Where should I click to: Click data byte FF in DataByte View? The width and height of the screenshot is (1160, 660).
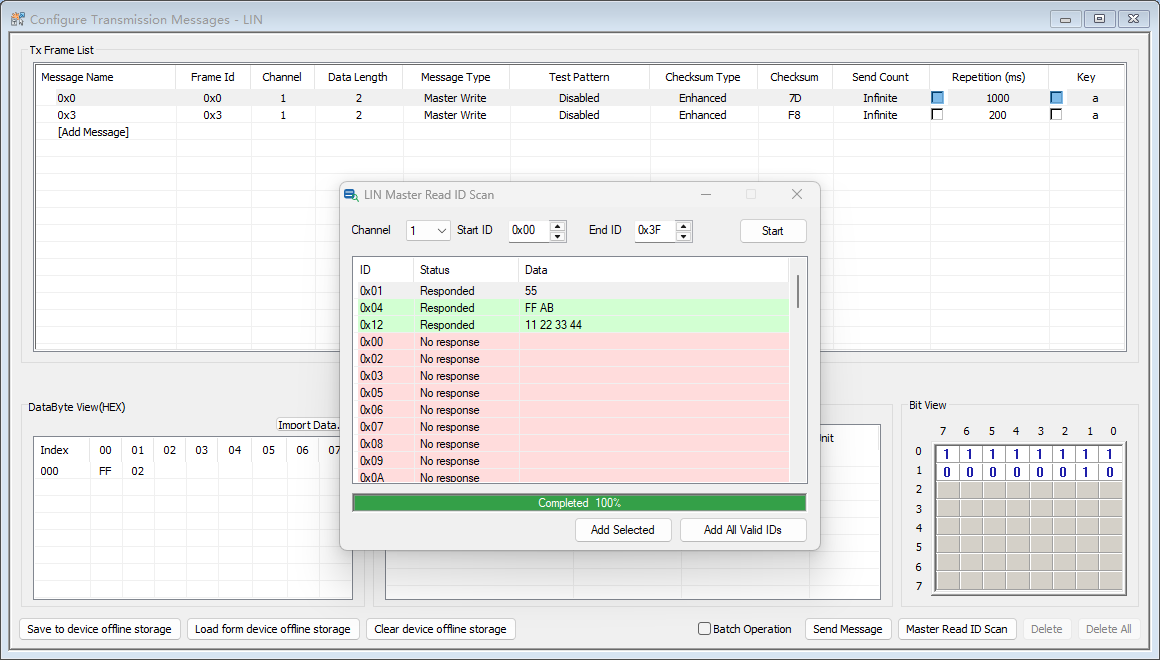tap(105, 471)
